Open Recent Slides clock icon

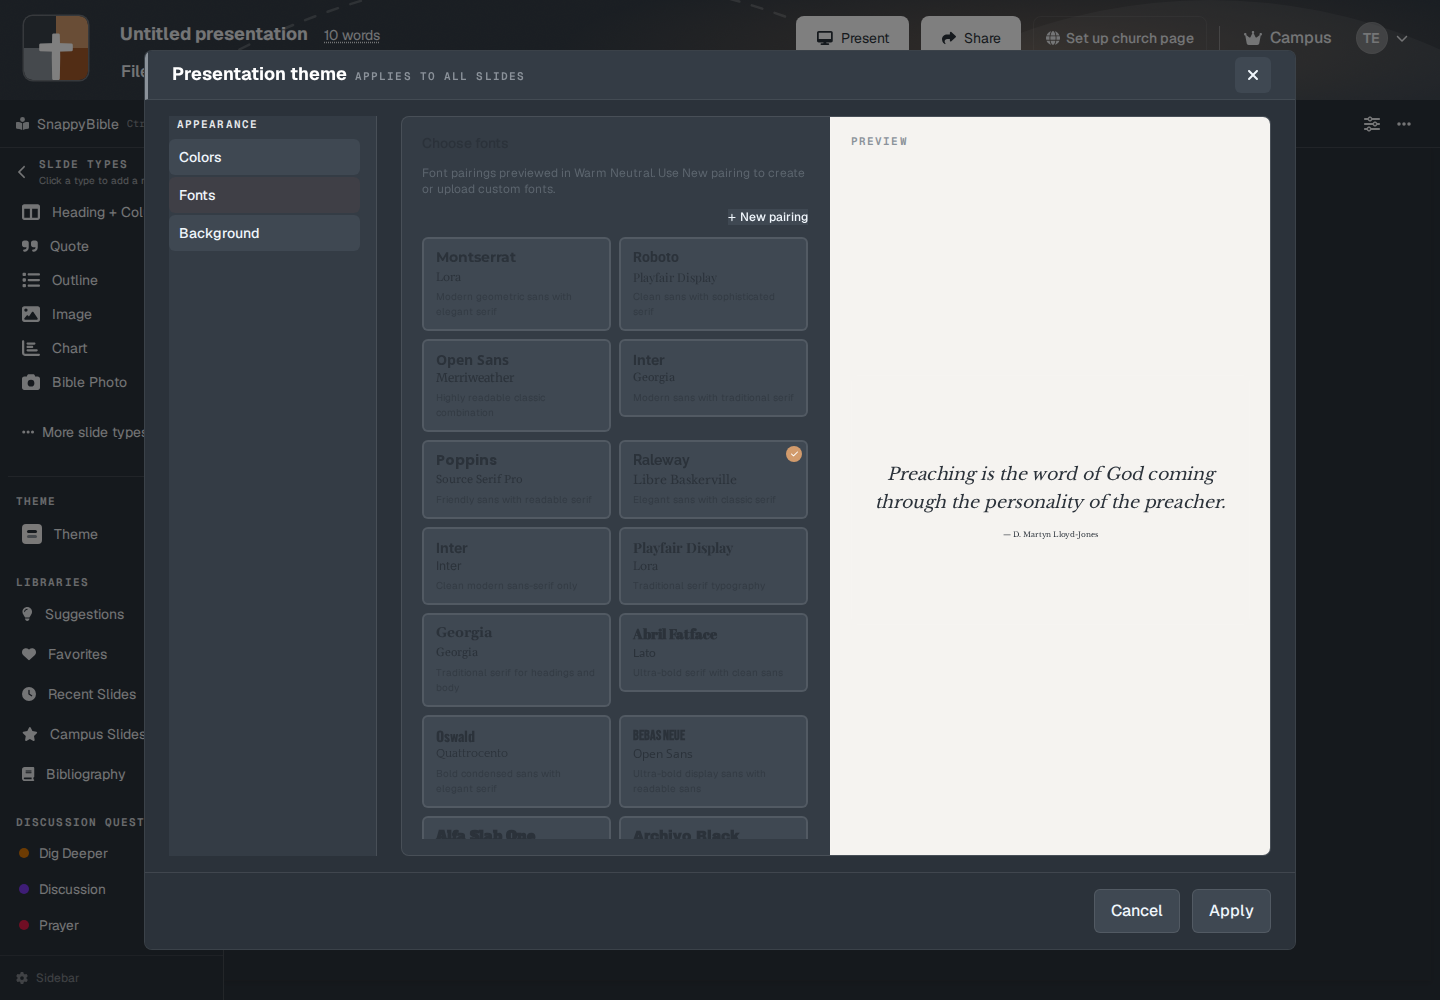coord(29,694)
